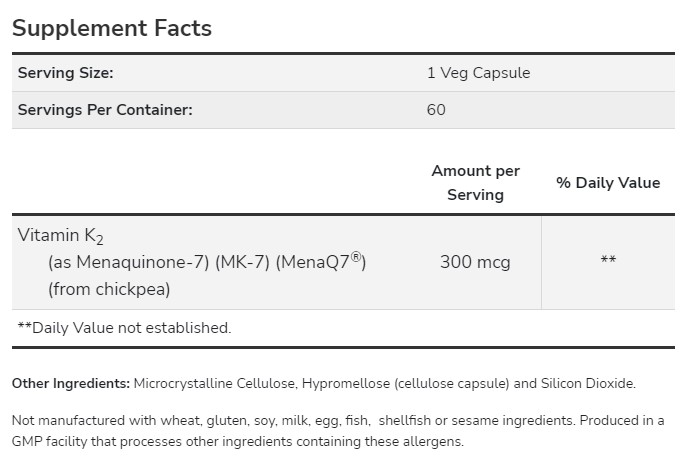Select the % Daily Value column header
This screenshot has height=461, width=684.
coord(608,183)
